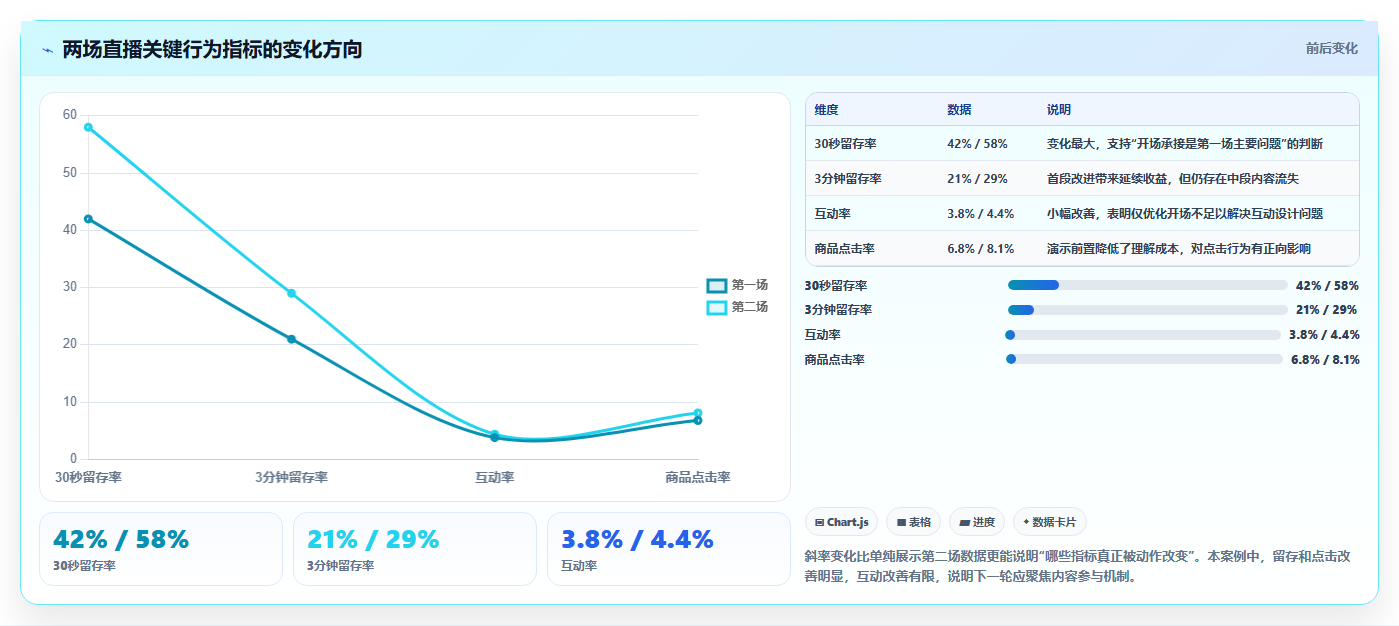Click the title 两场直播关键行为指标的变化方向
The height and width of the screenshot is (626, 1399).
coord(212,50)
